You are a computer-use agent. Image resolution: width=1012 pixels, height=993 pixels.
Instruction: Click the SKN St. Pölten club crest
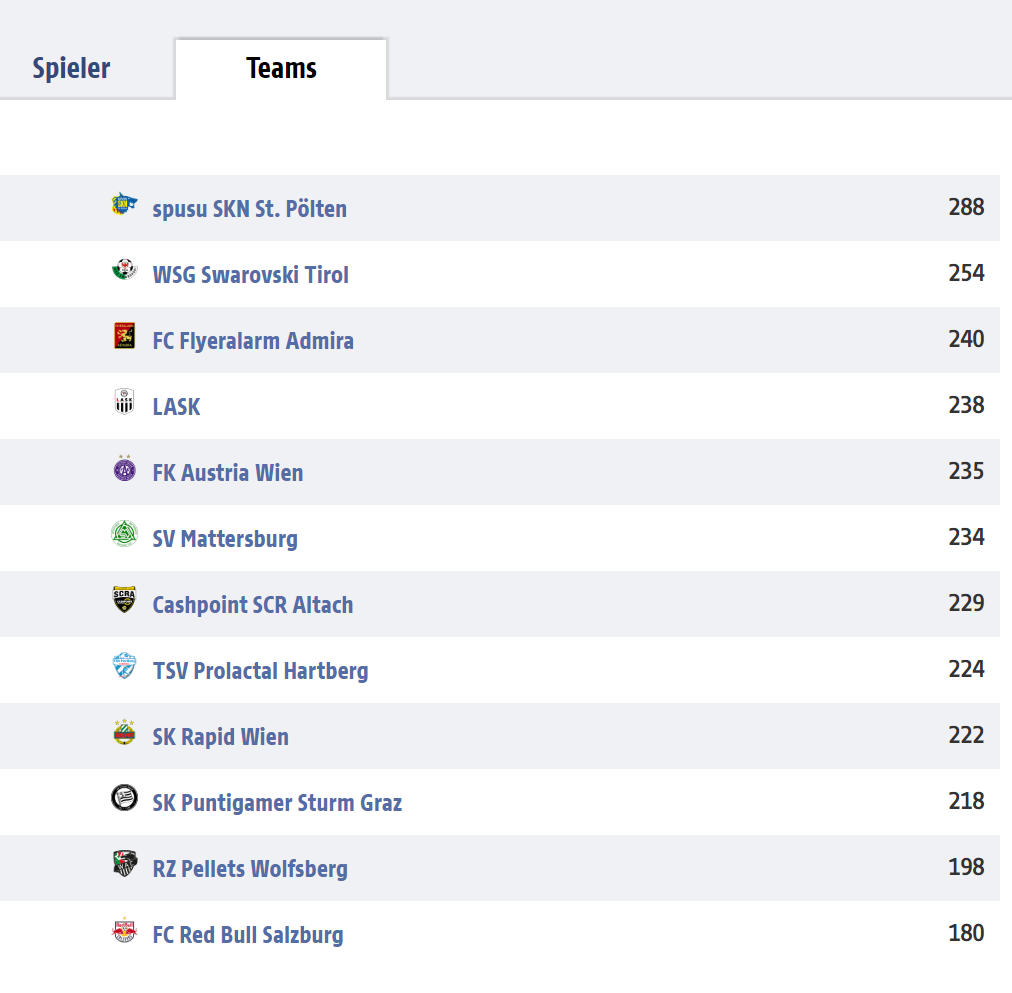coord(124,204)
